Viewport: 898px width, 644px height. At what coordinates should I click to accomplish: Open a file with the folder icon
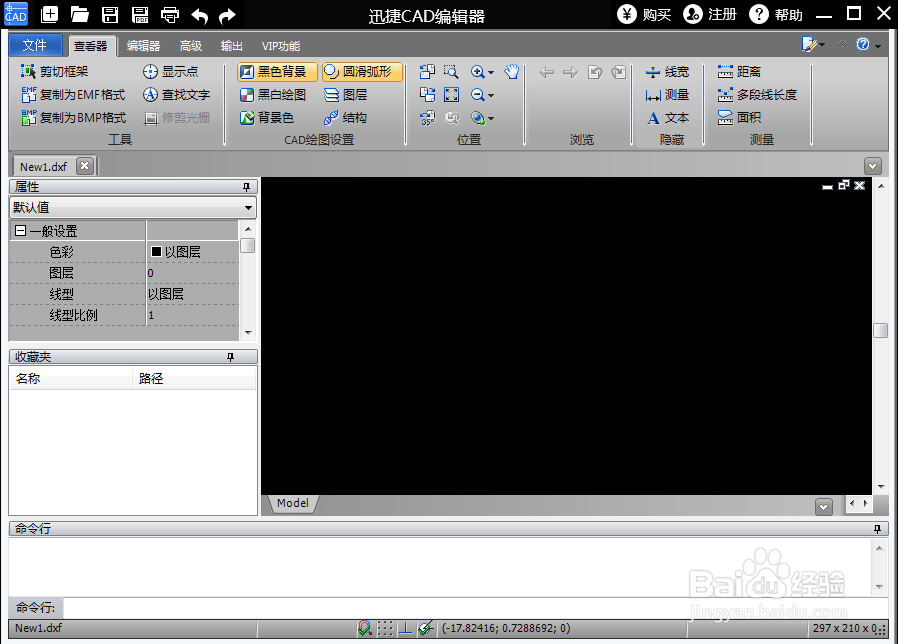[x=80, y=15]
